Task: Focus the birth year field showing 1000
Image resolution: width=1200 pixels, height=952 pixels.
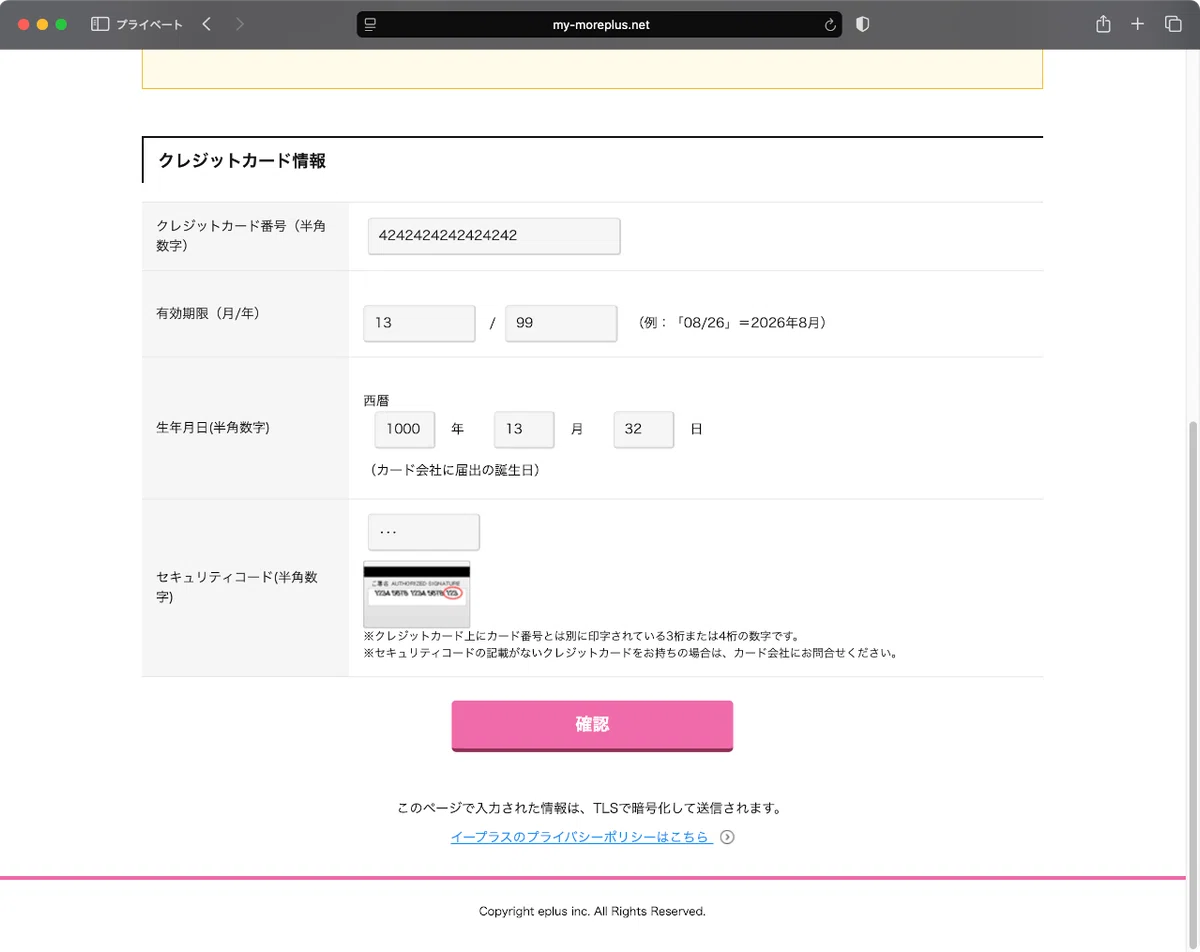Action: (405, 429)
